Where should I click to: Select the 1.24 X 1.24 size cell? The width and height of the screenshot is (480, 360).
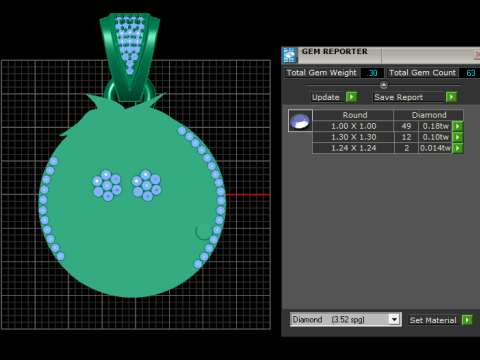click(x=353, y=148)
